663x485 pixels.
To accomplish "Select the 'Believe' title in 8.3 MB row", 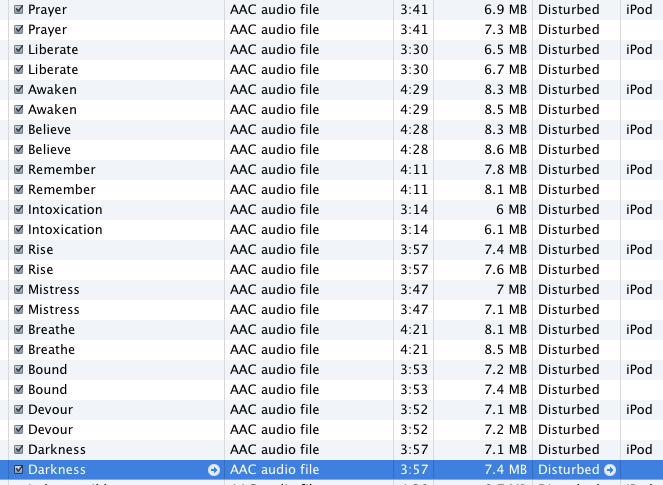I will point(49,129).
